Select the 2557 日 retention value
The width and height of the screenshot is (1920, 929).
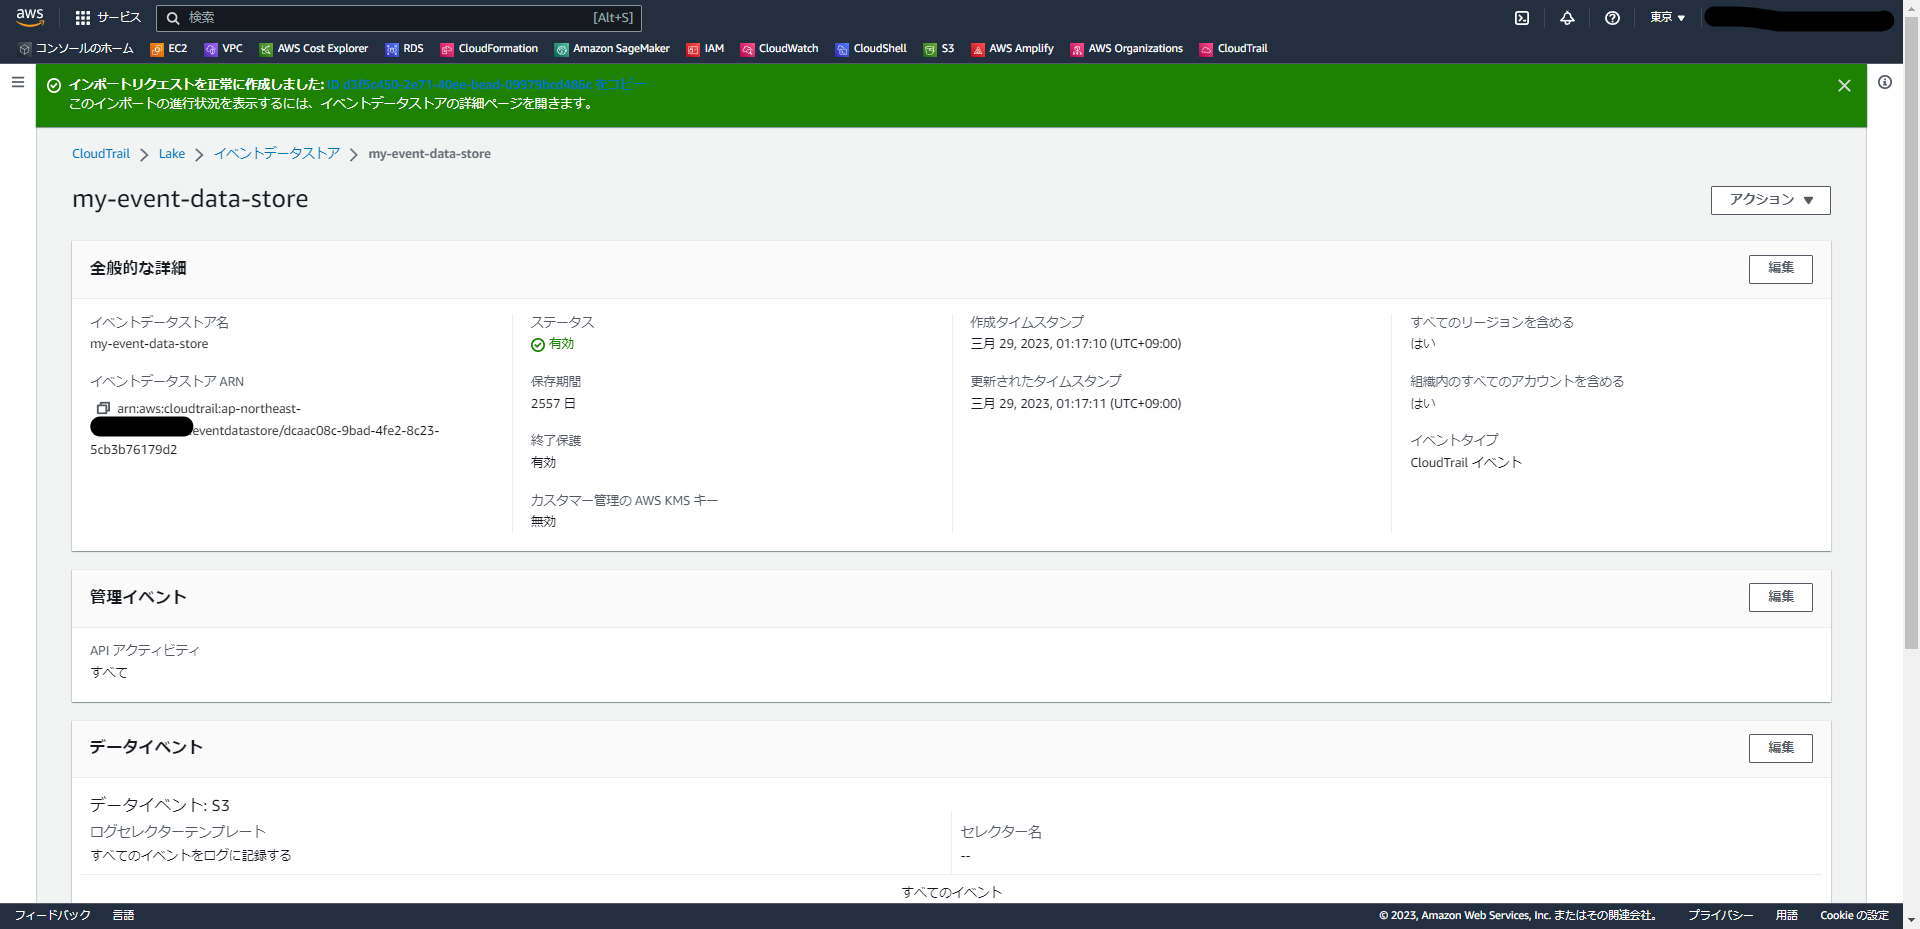point(553,404)
